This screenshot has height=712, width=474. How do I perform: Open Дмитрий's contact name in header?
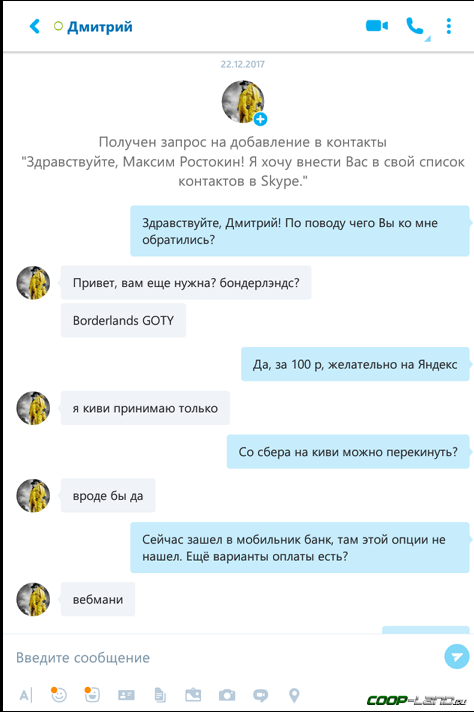point(100,27)
